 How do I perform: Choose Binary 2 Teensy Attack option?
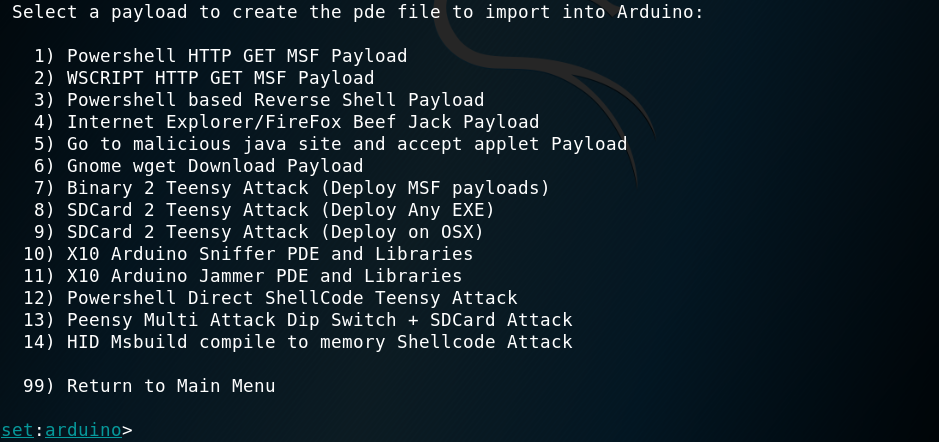tap(308, 187)
